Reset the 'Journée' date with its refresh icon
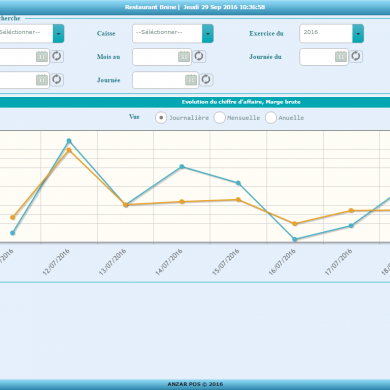 [x=206, y=79]
